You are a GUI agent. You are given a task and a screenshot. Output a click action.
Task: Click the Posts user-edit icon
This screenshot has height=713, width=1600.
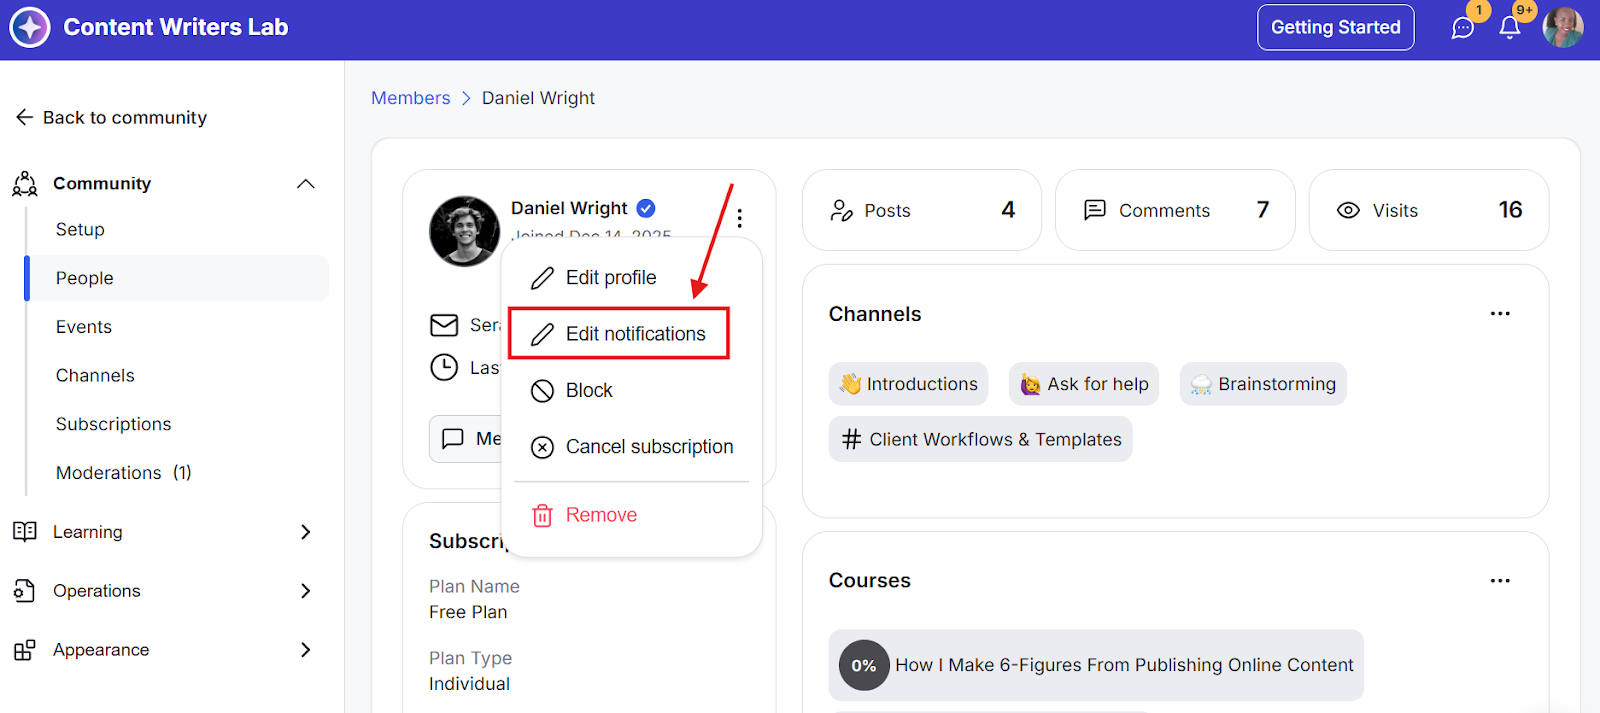841,210
